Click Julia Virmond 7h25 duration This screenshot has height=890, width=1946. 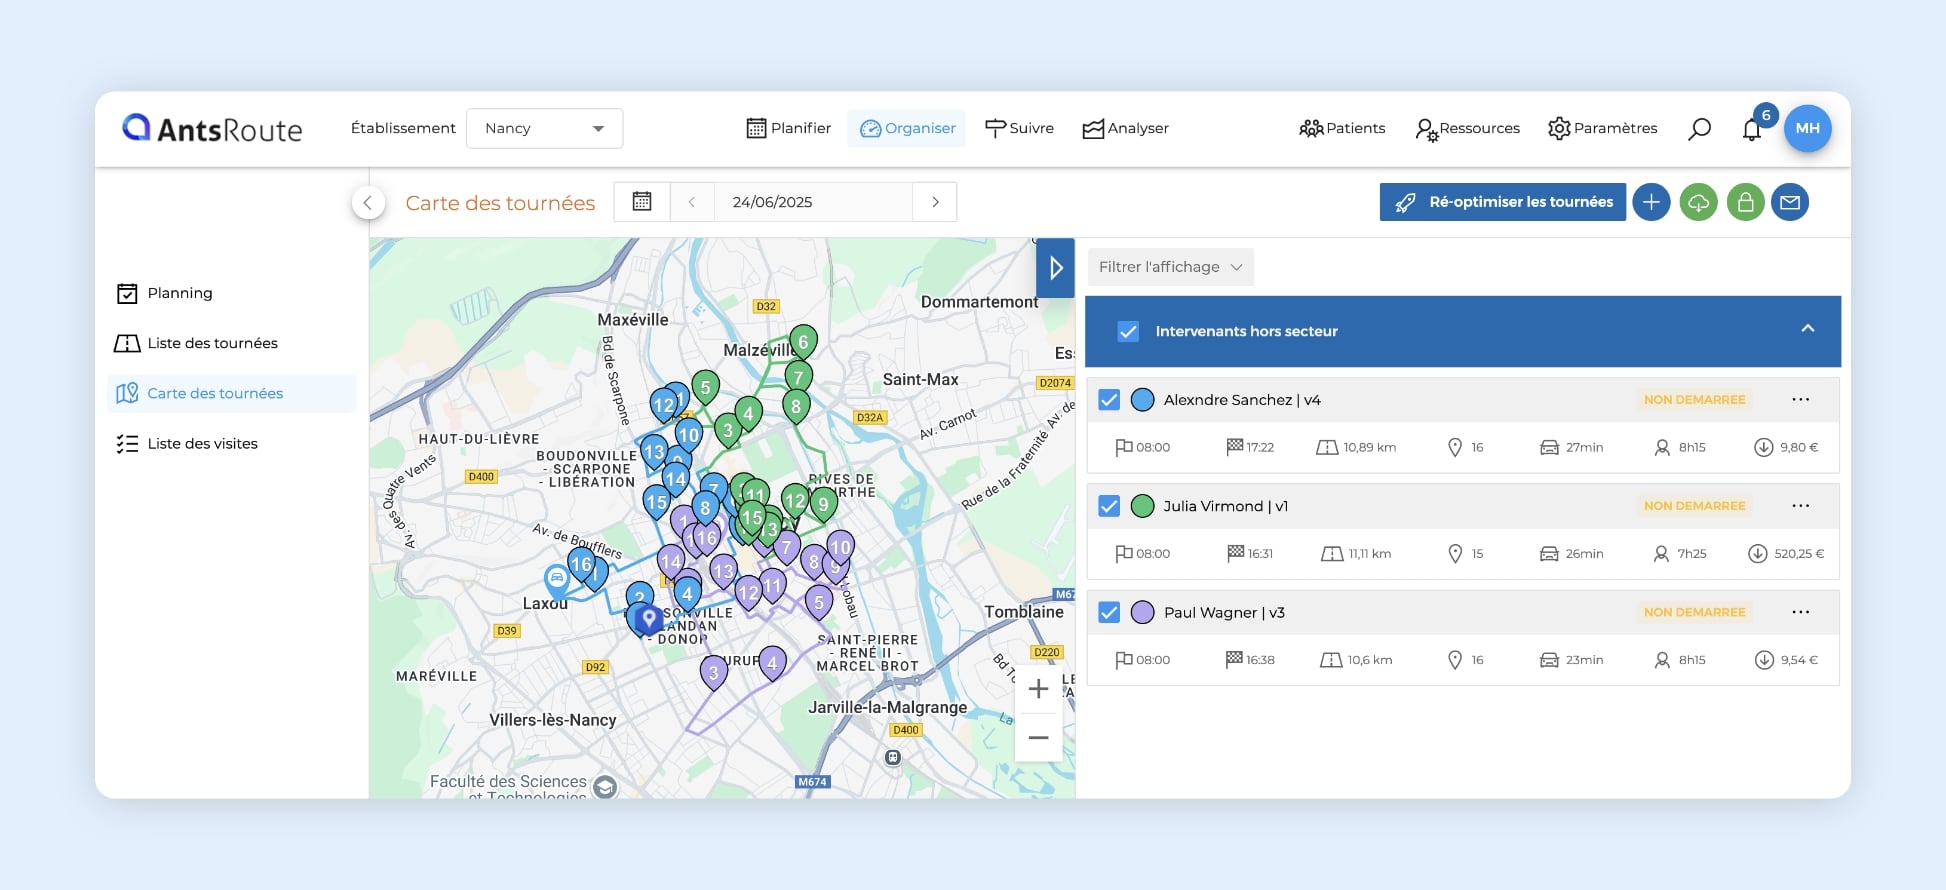point(1680,553)
